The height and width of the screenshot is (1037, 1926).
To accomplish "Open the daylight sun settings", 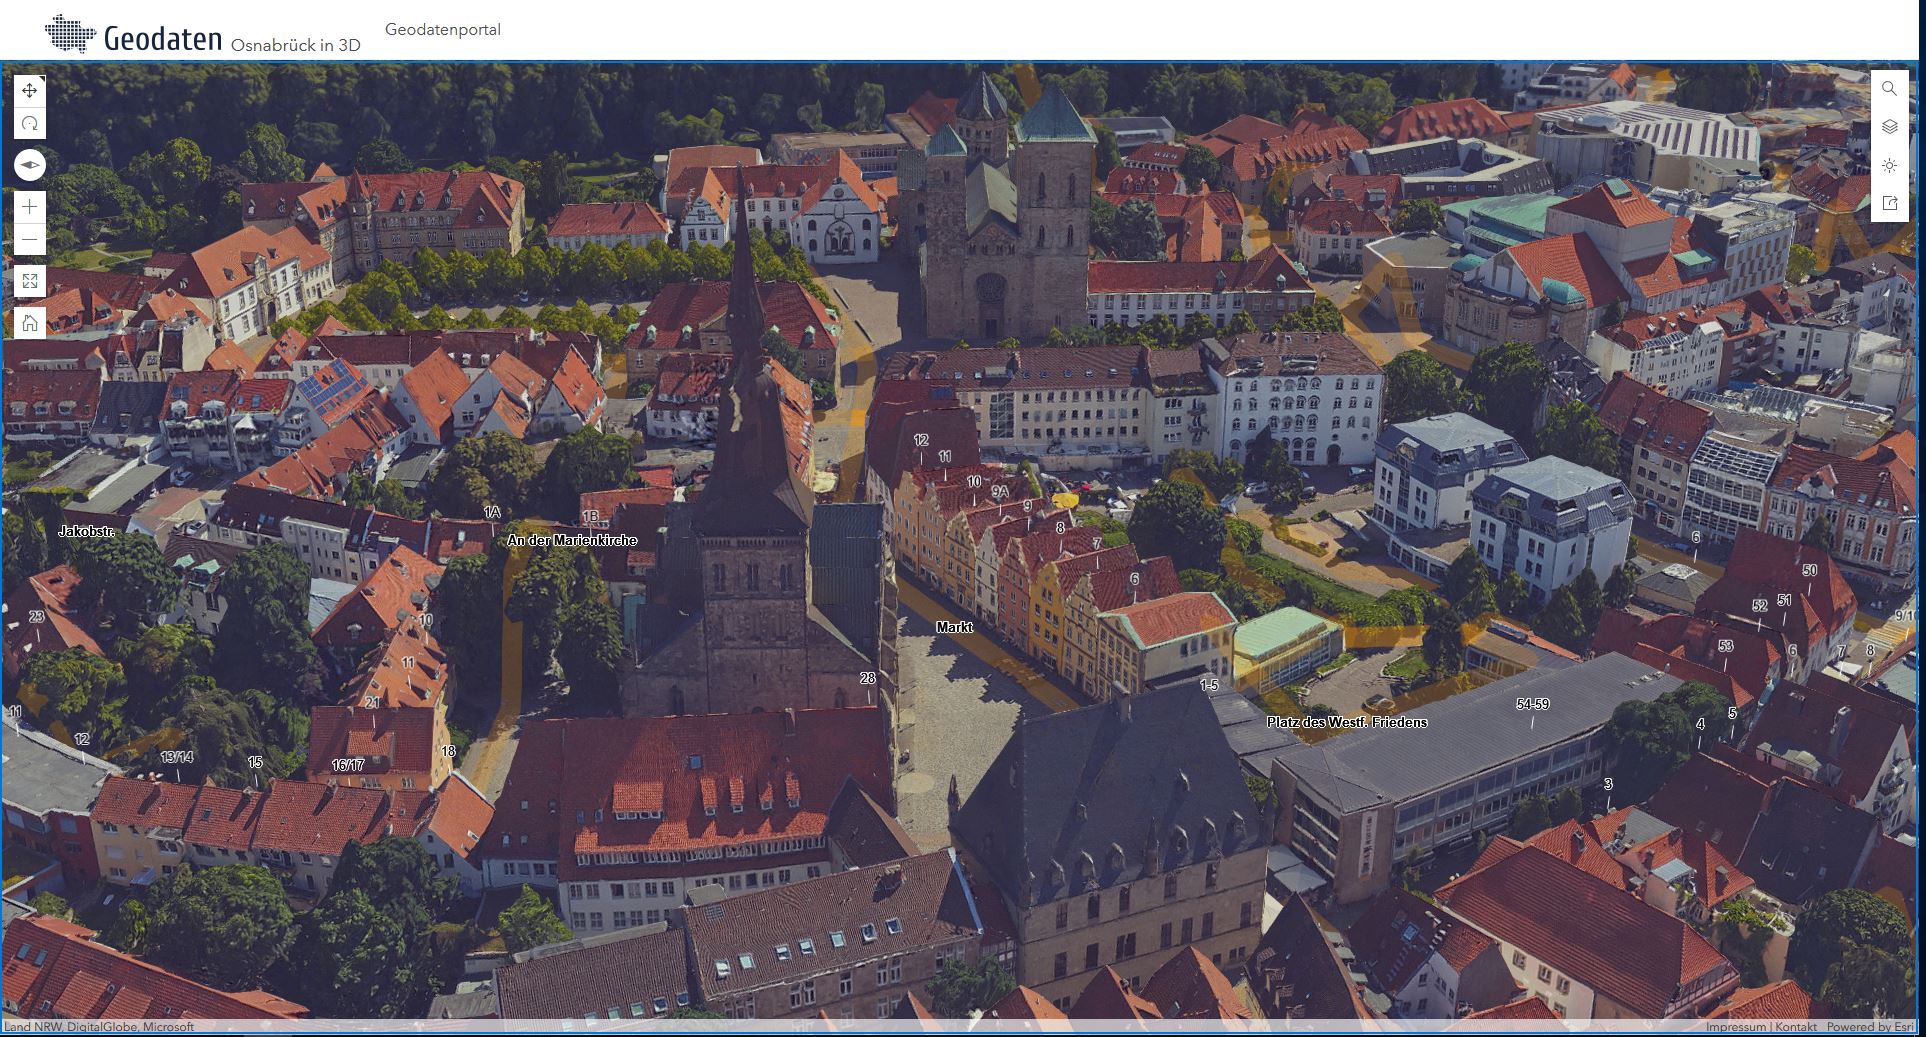I will pos(1889,165).
